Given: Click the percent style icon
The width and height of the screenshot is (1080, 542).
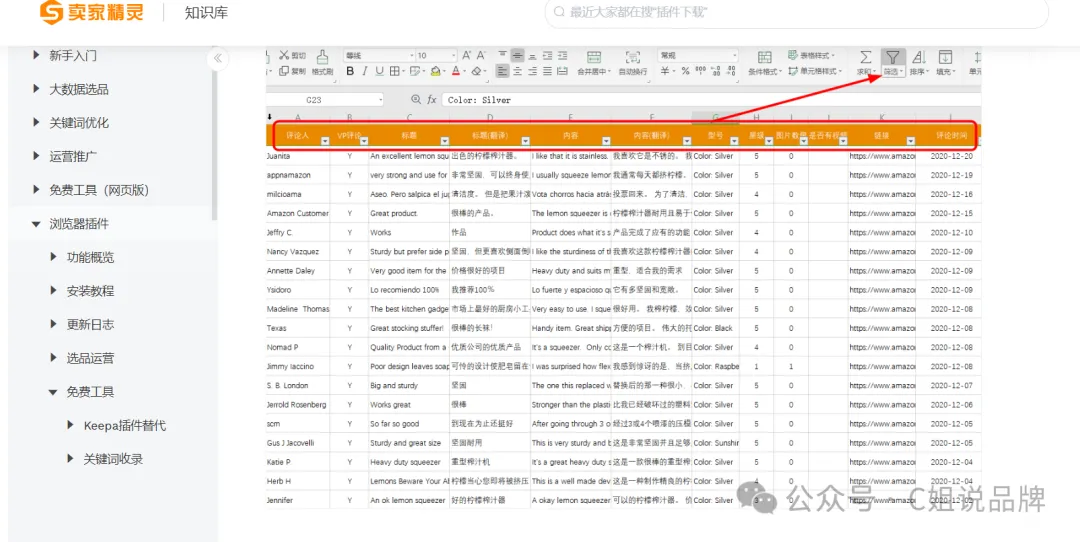Looking at the screenshot, I should (685, 71).
